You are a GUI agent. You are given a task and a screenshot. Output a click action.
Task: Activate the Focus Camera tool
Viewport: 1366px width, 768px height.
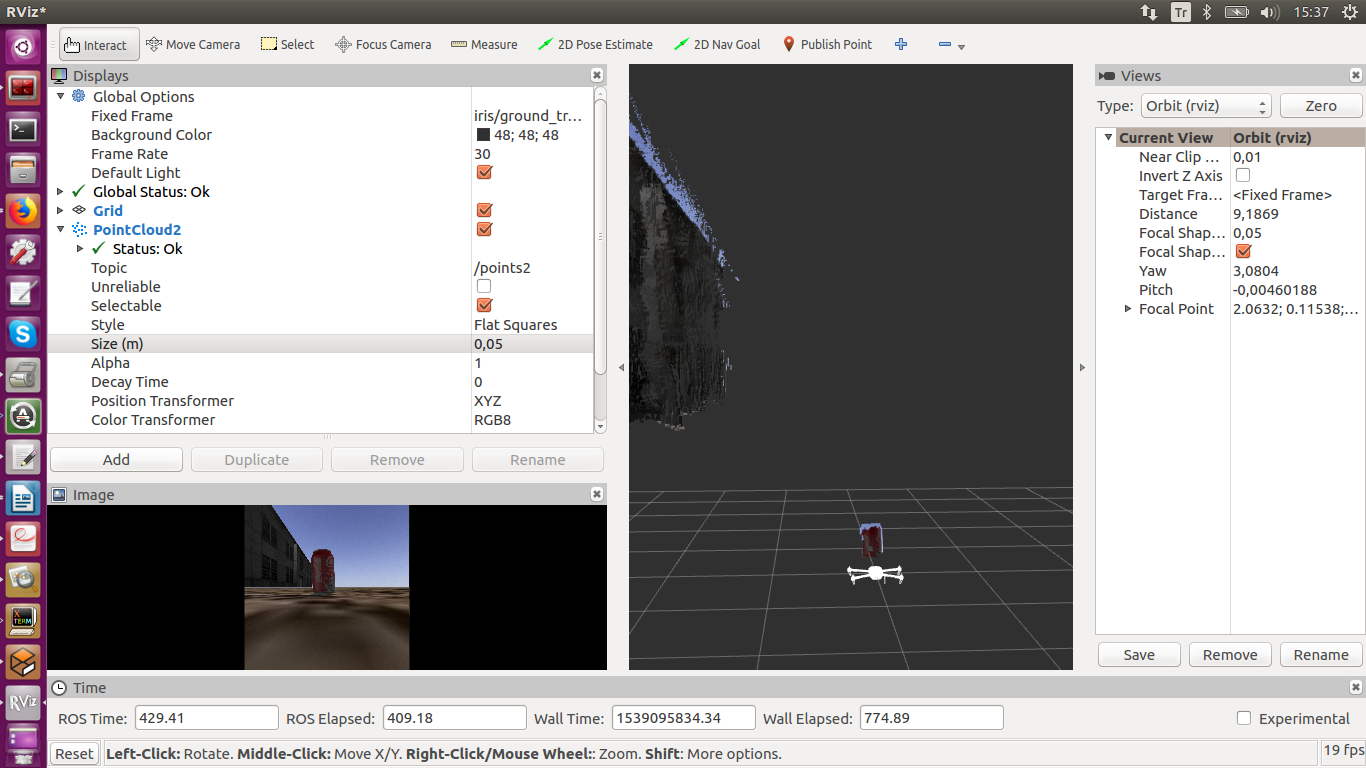coord(383,44)
